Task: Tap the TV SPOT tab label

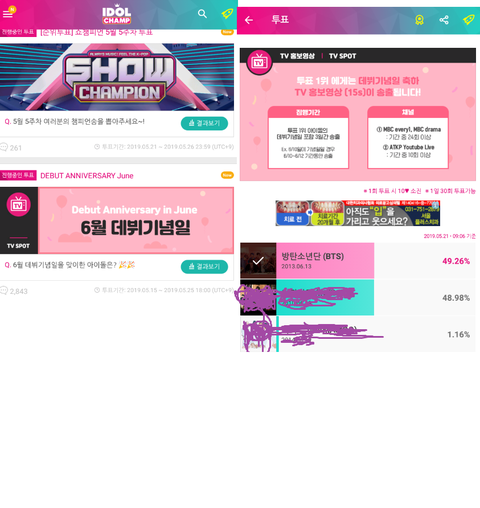Action: click(342, 56)
